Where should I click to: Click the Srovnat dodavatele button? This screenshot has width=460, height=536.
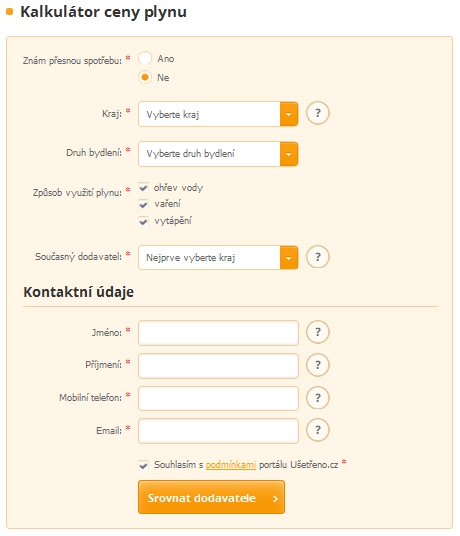pyautogui.click(x=211, y=497)
